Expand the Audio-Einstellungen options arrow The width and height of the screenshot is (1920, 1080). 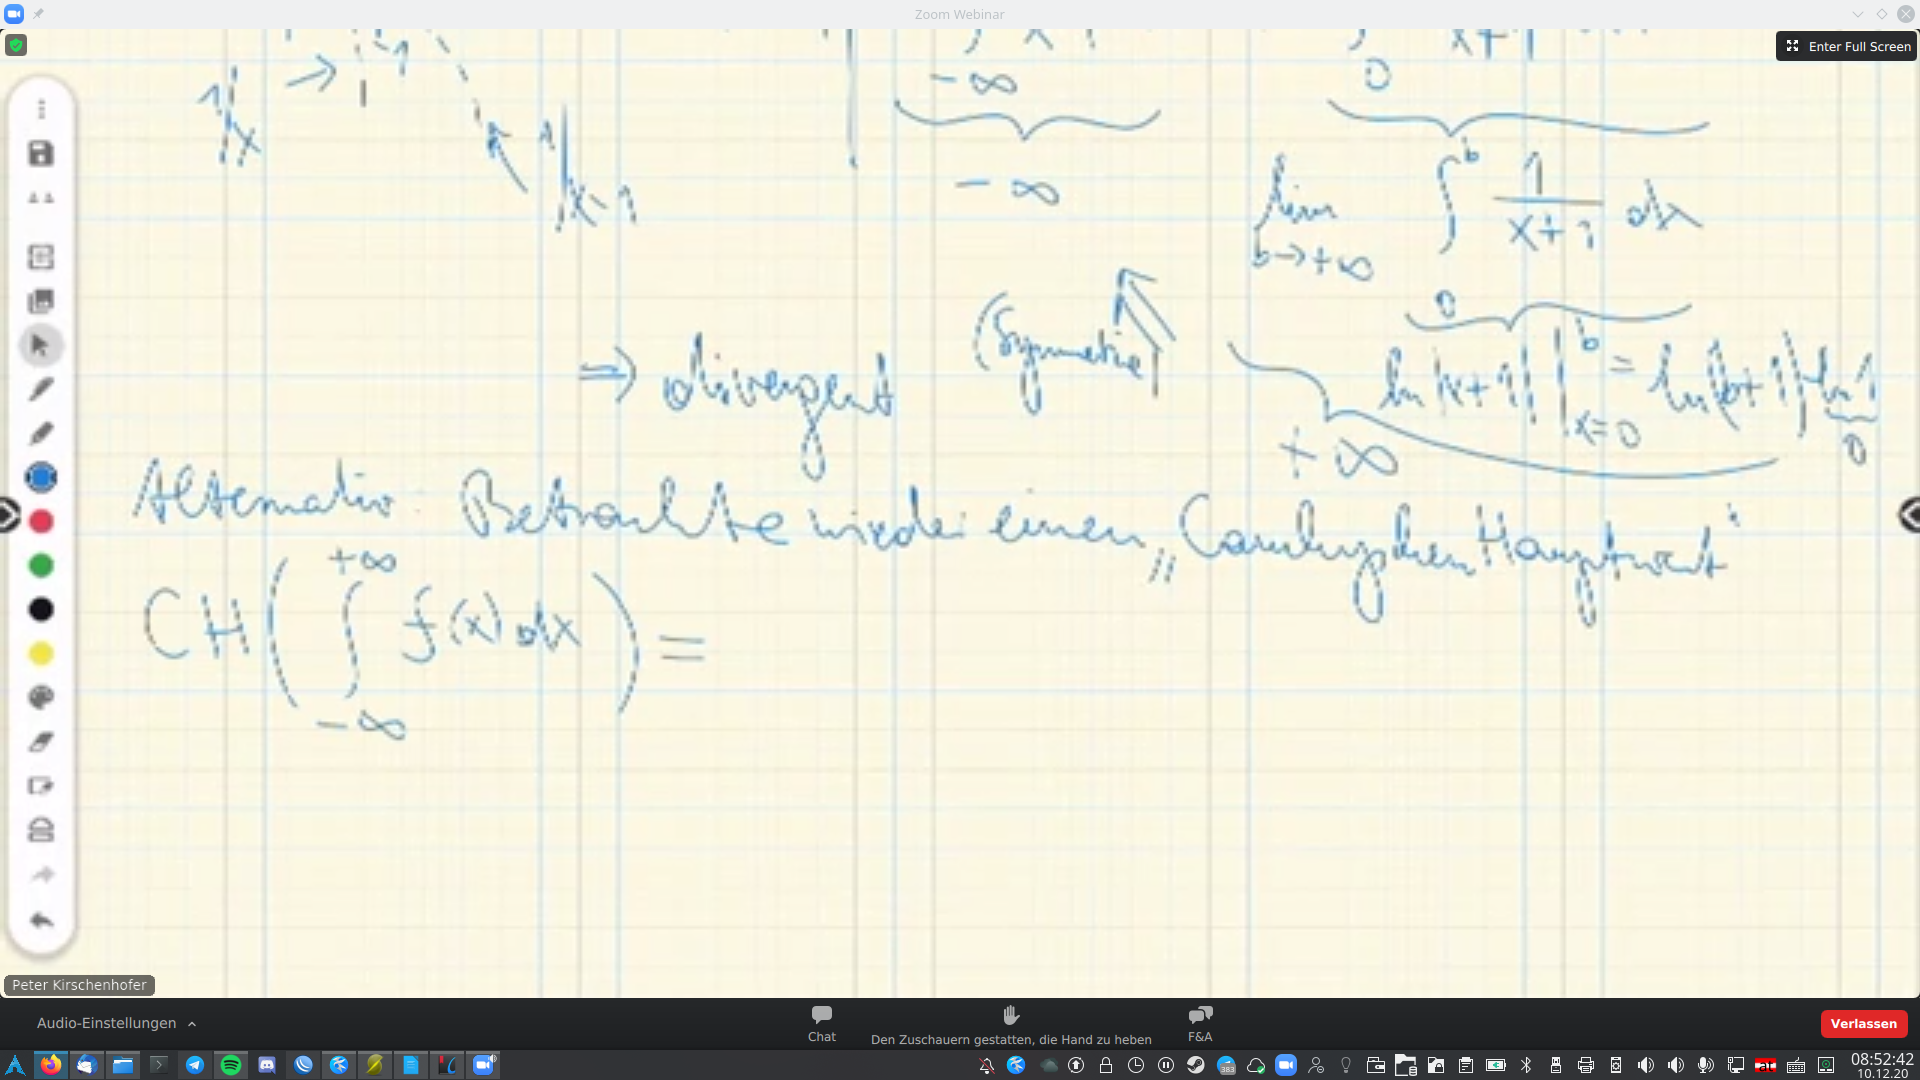click(x=192, y=1024)
